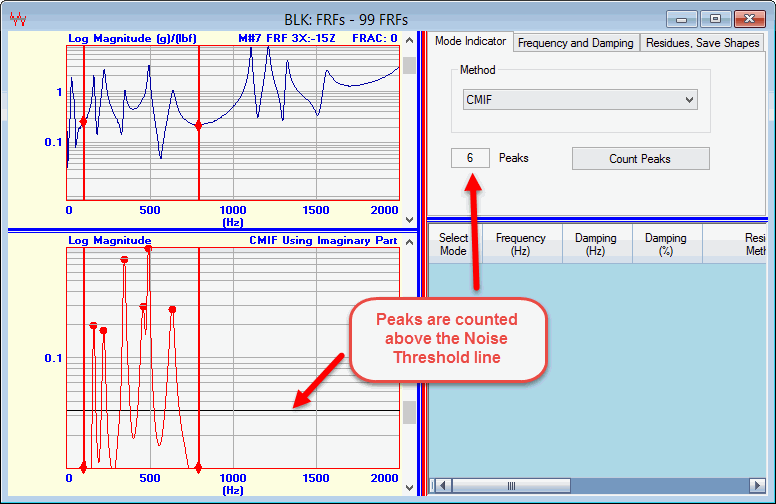Screen dimensions: 776x504
Task: Click the scroll down arrow of FRF graph
Action: pos(409,220)
